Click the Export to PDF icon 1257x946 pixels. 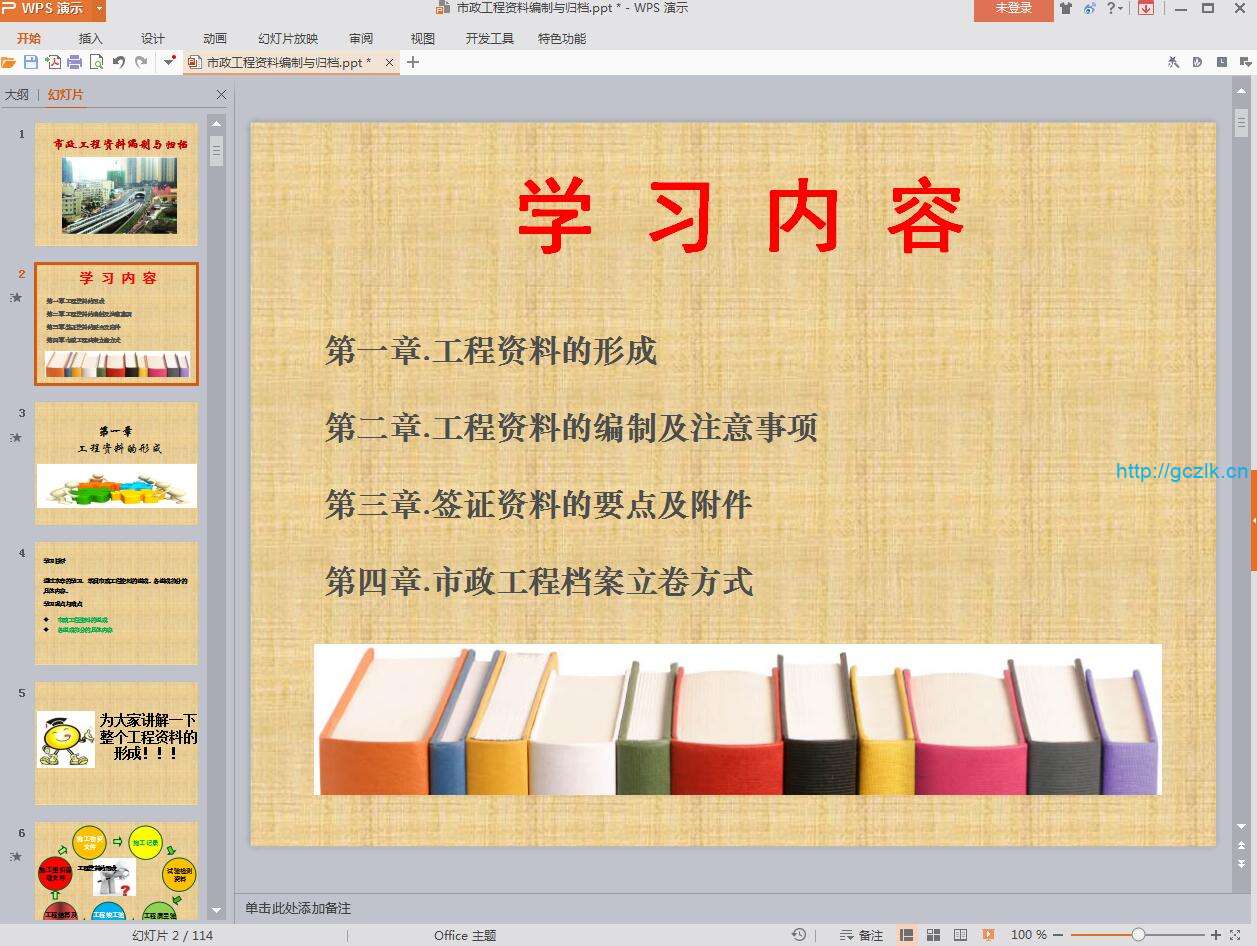point(52,62)
